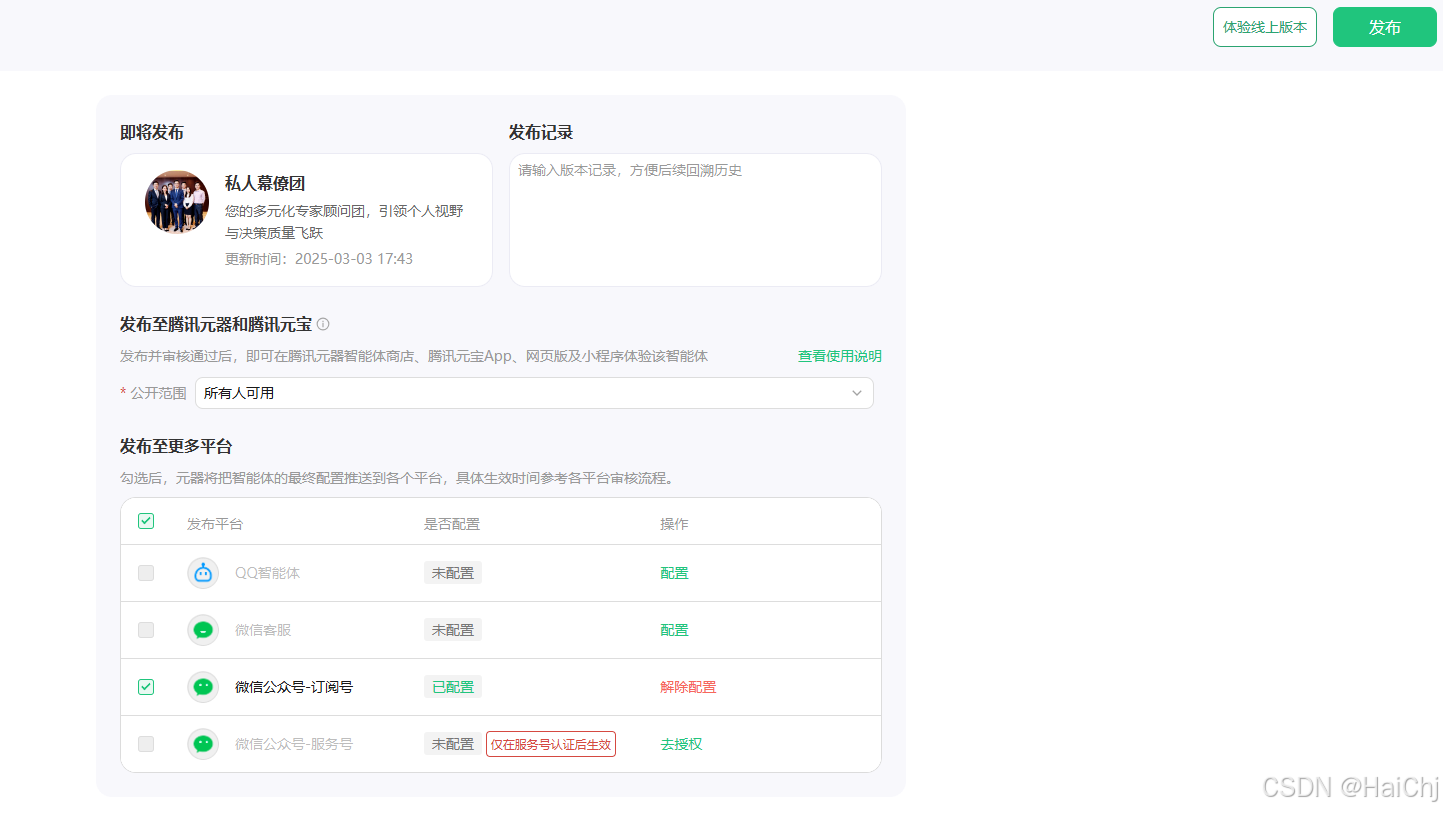Focus the 发布记录 version notes text area
The image size is (1443, 813).
(x=695, y=220)
